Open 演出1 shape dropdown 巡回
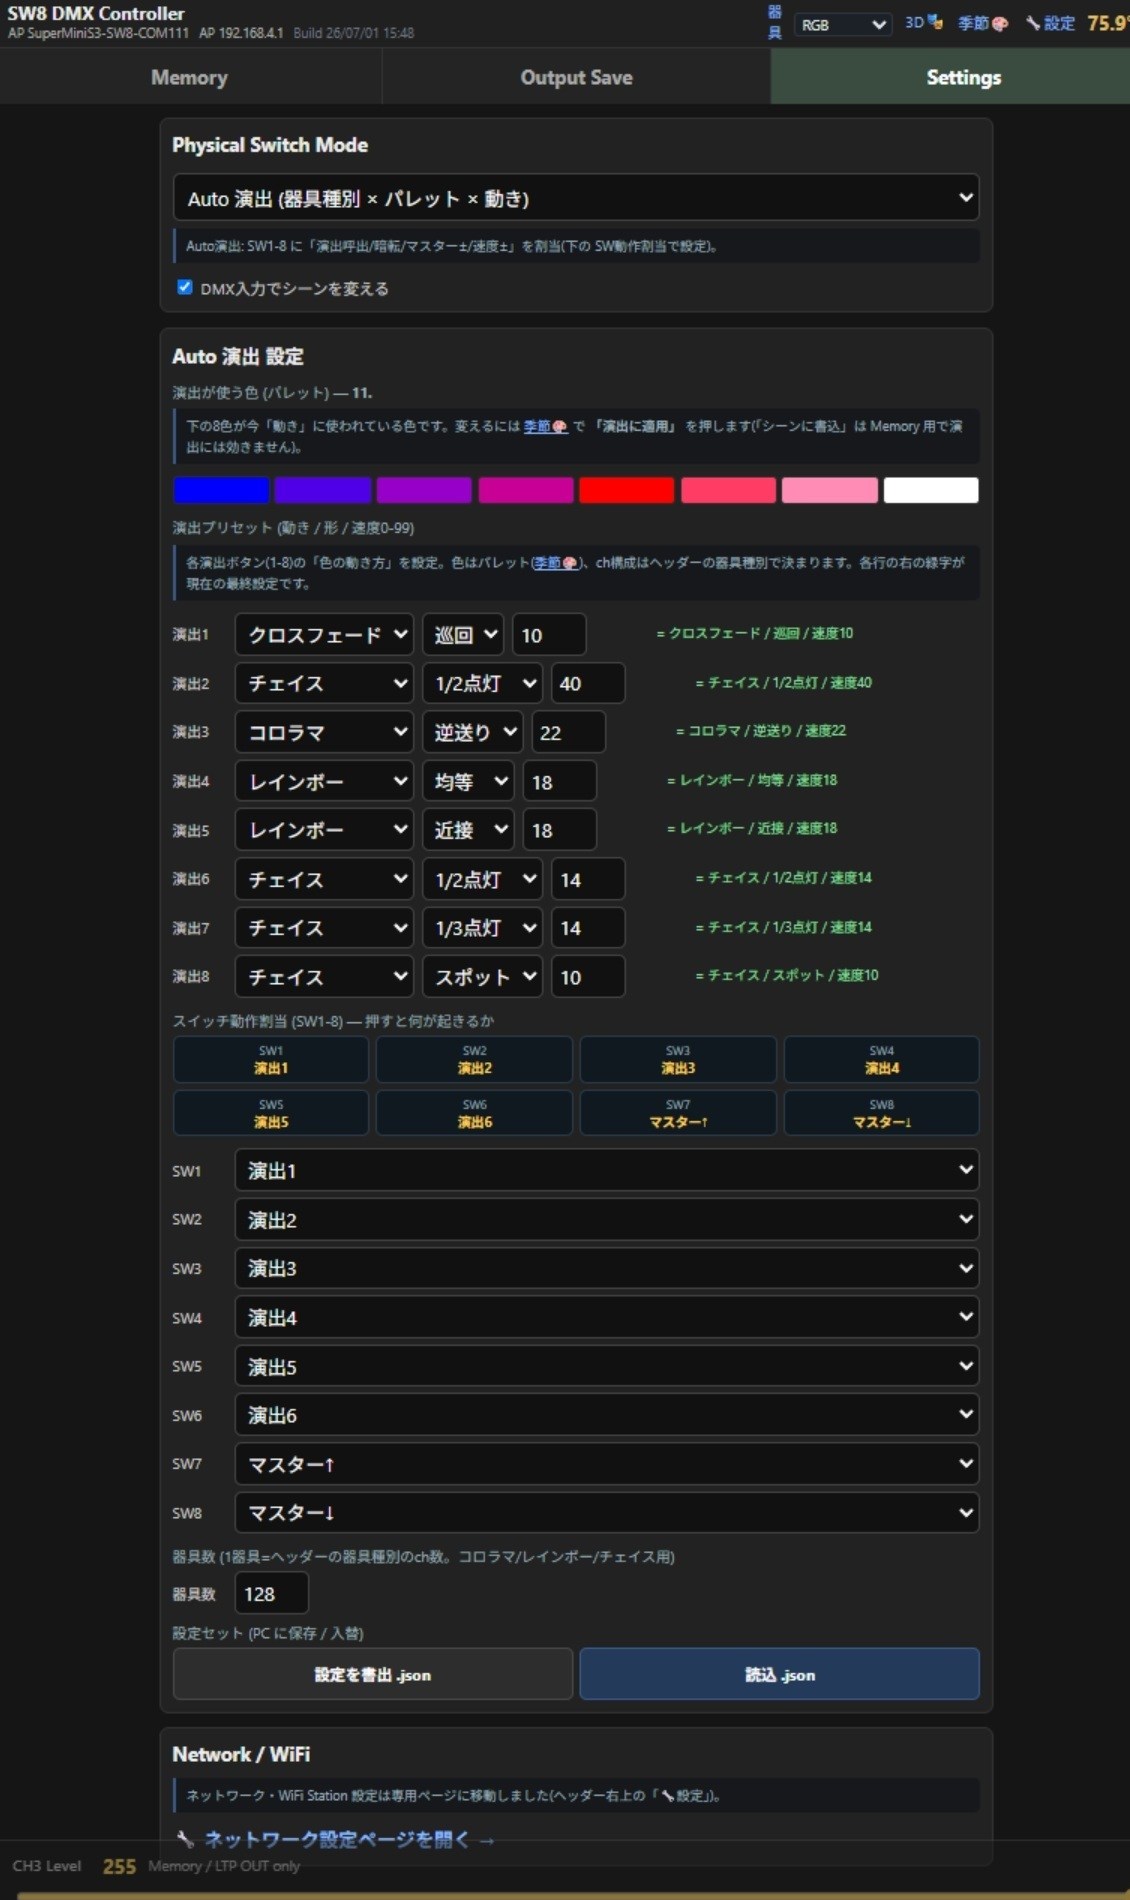1130x1900 pixels. point(463,634)
